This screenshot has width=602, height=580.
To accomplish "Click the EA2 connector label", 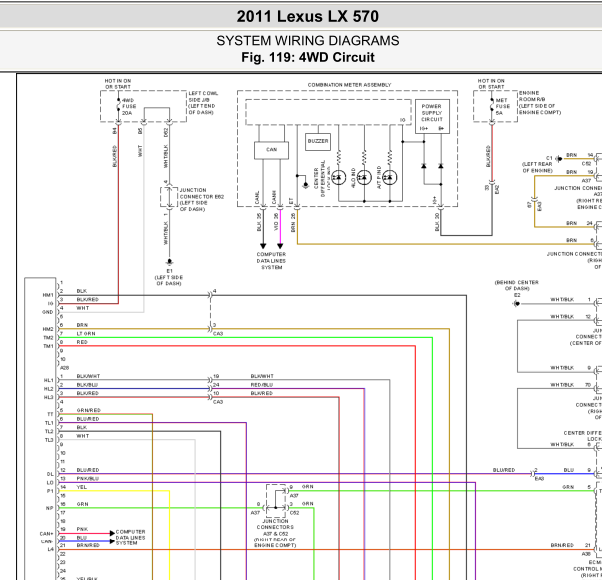I will (x=497, y=189).
